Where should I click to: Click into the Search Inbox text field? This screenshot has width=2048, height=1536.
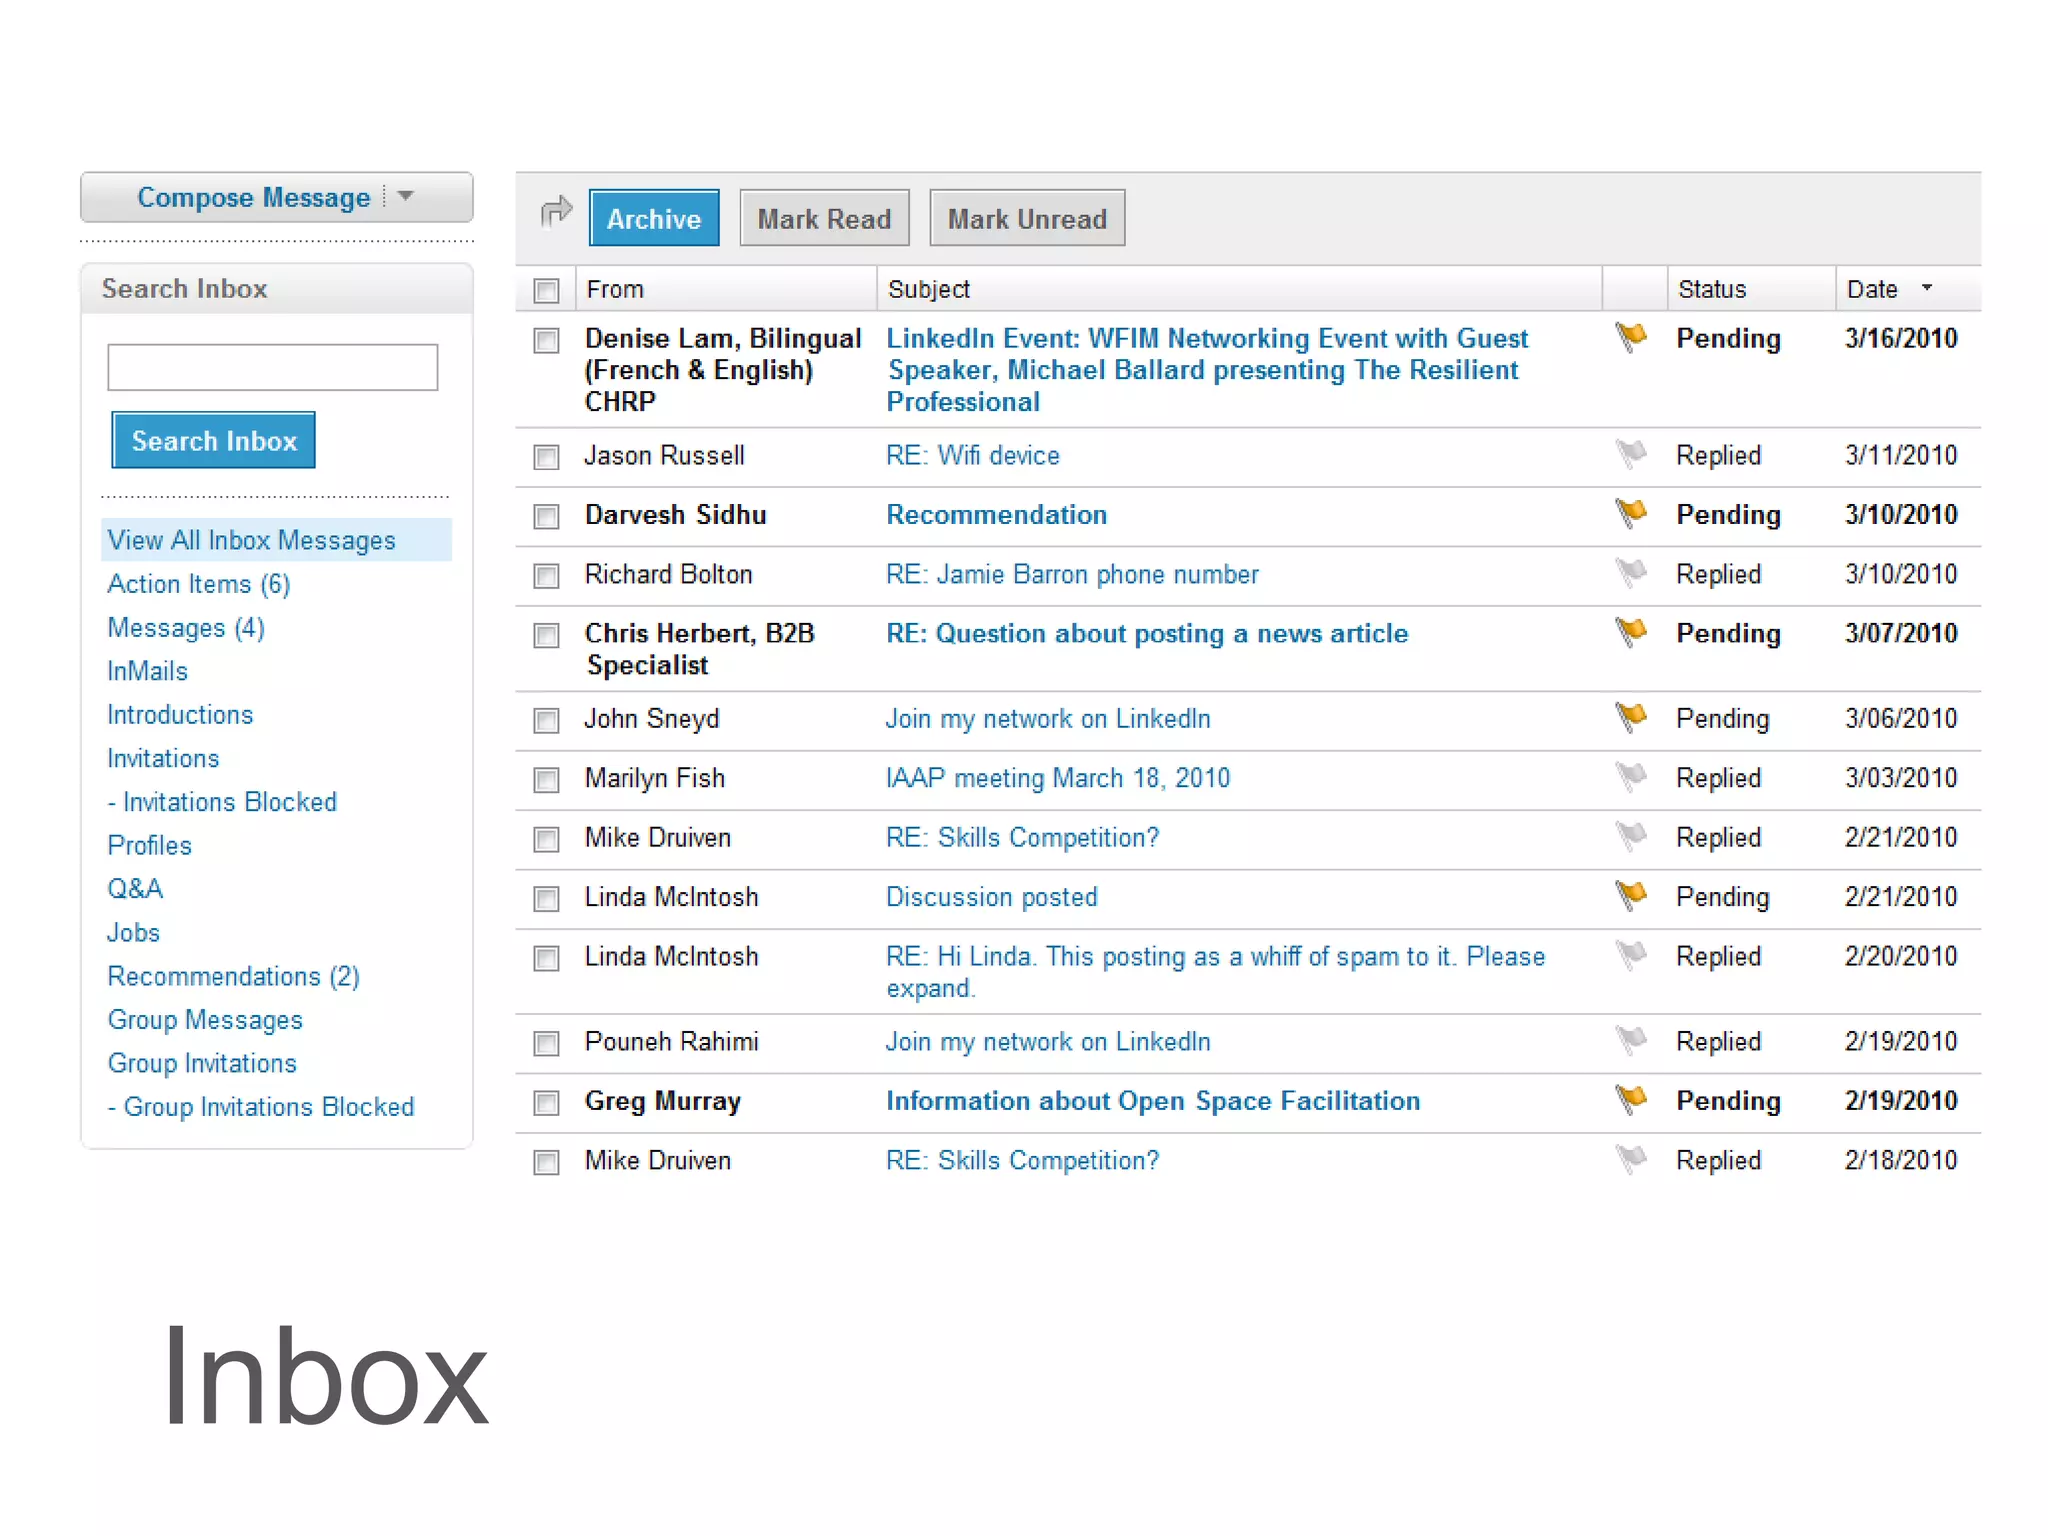[272, 367]
